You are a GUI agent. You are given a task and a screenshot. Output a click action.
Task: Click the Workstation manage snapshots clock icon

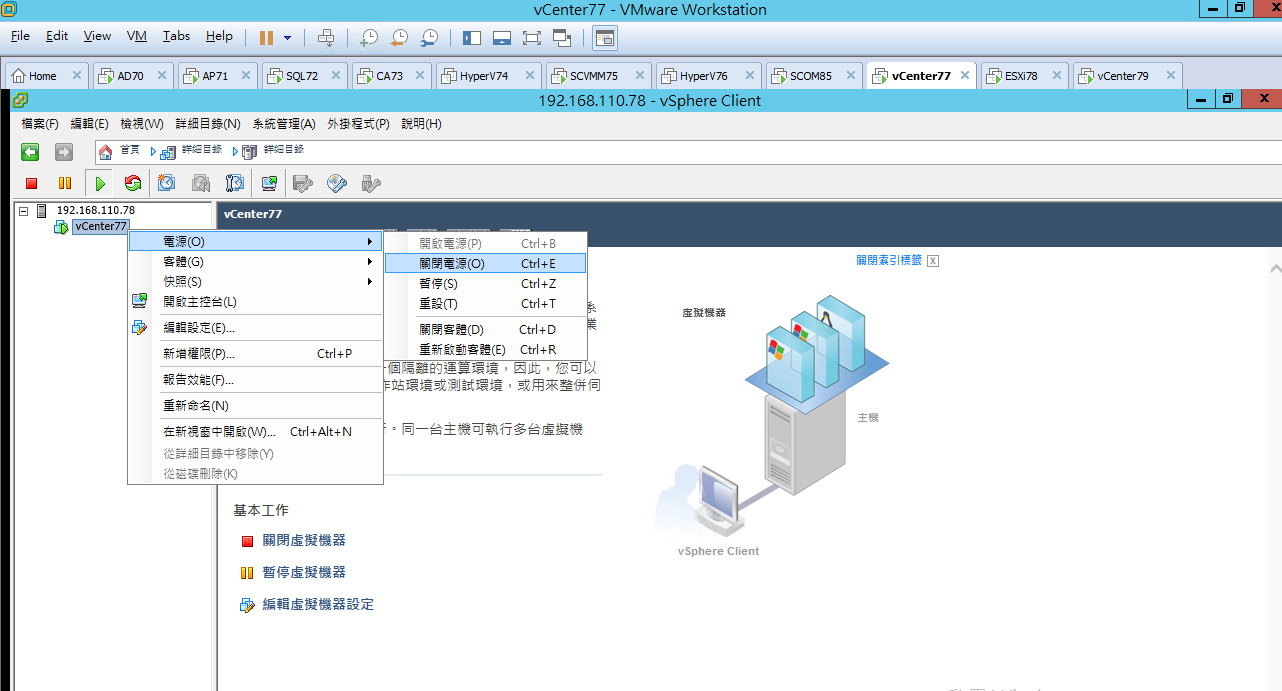click(x=429, y=38)
